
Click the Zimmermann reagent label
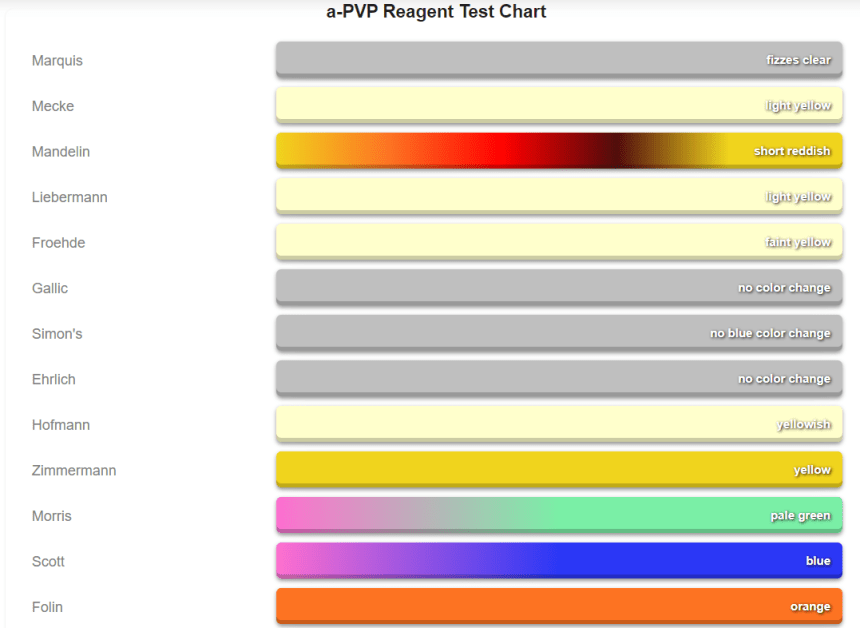(x=73, y=470)
